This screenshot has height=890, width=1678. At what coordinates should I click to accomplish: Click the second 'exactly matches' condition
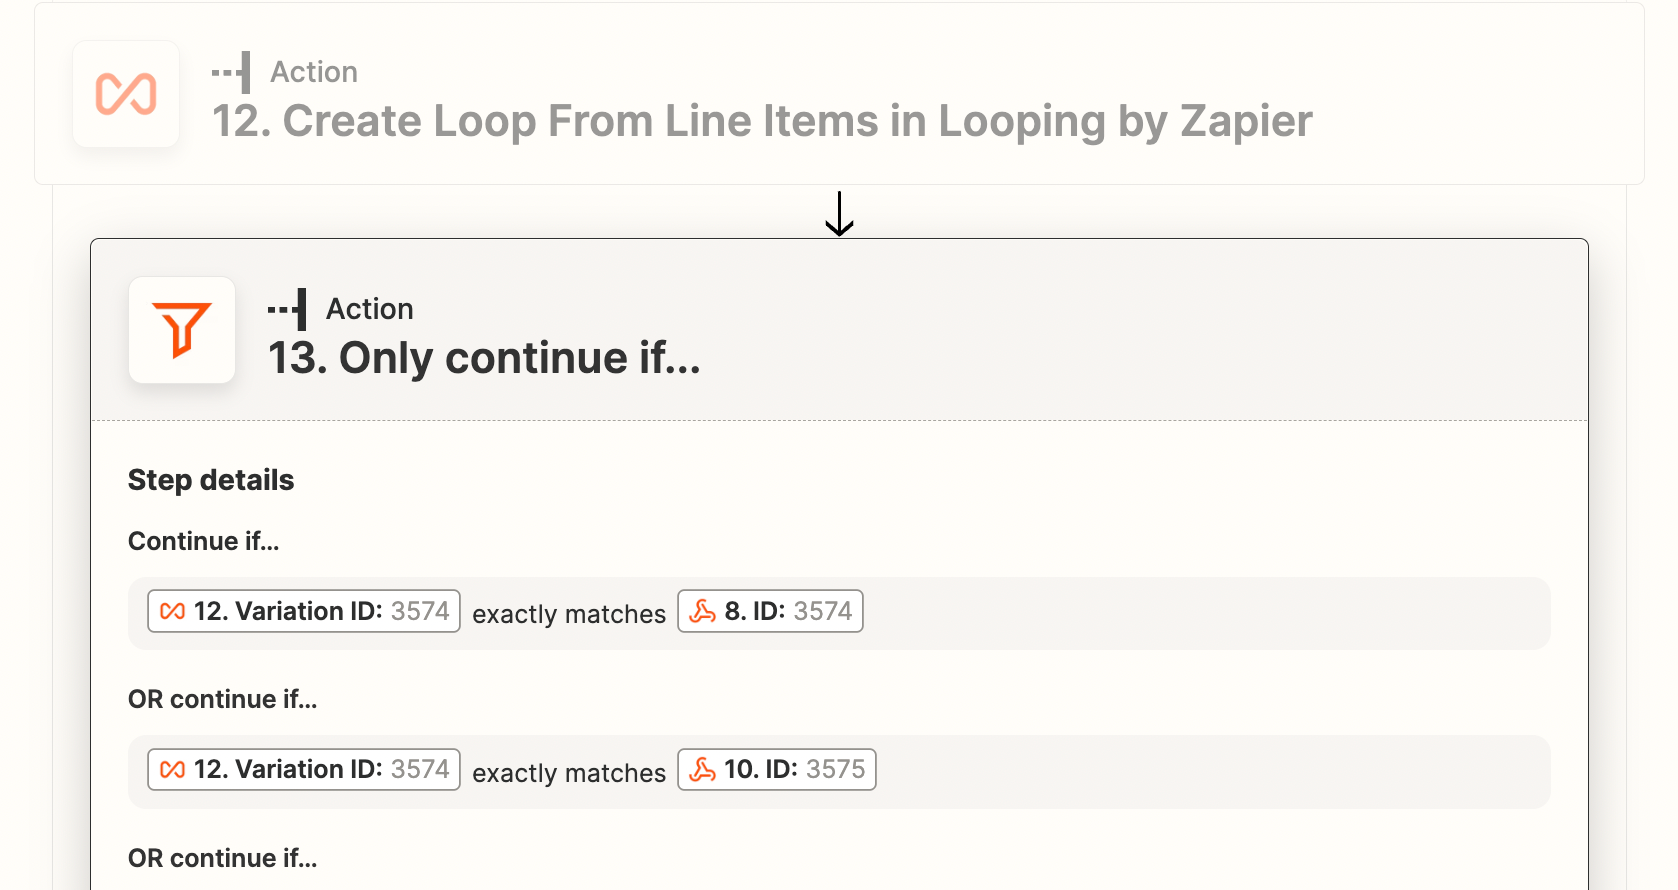click(569, 773)
